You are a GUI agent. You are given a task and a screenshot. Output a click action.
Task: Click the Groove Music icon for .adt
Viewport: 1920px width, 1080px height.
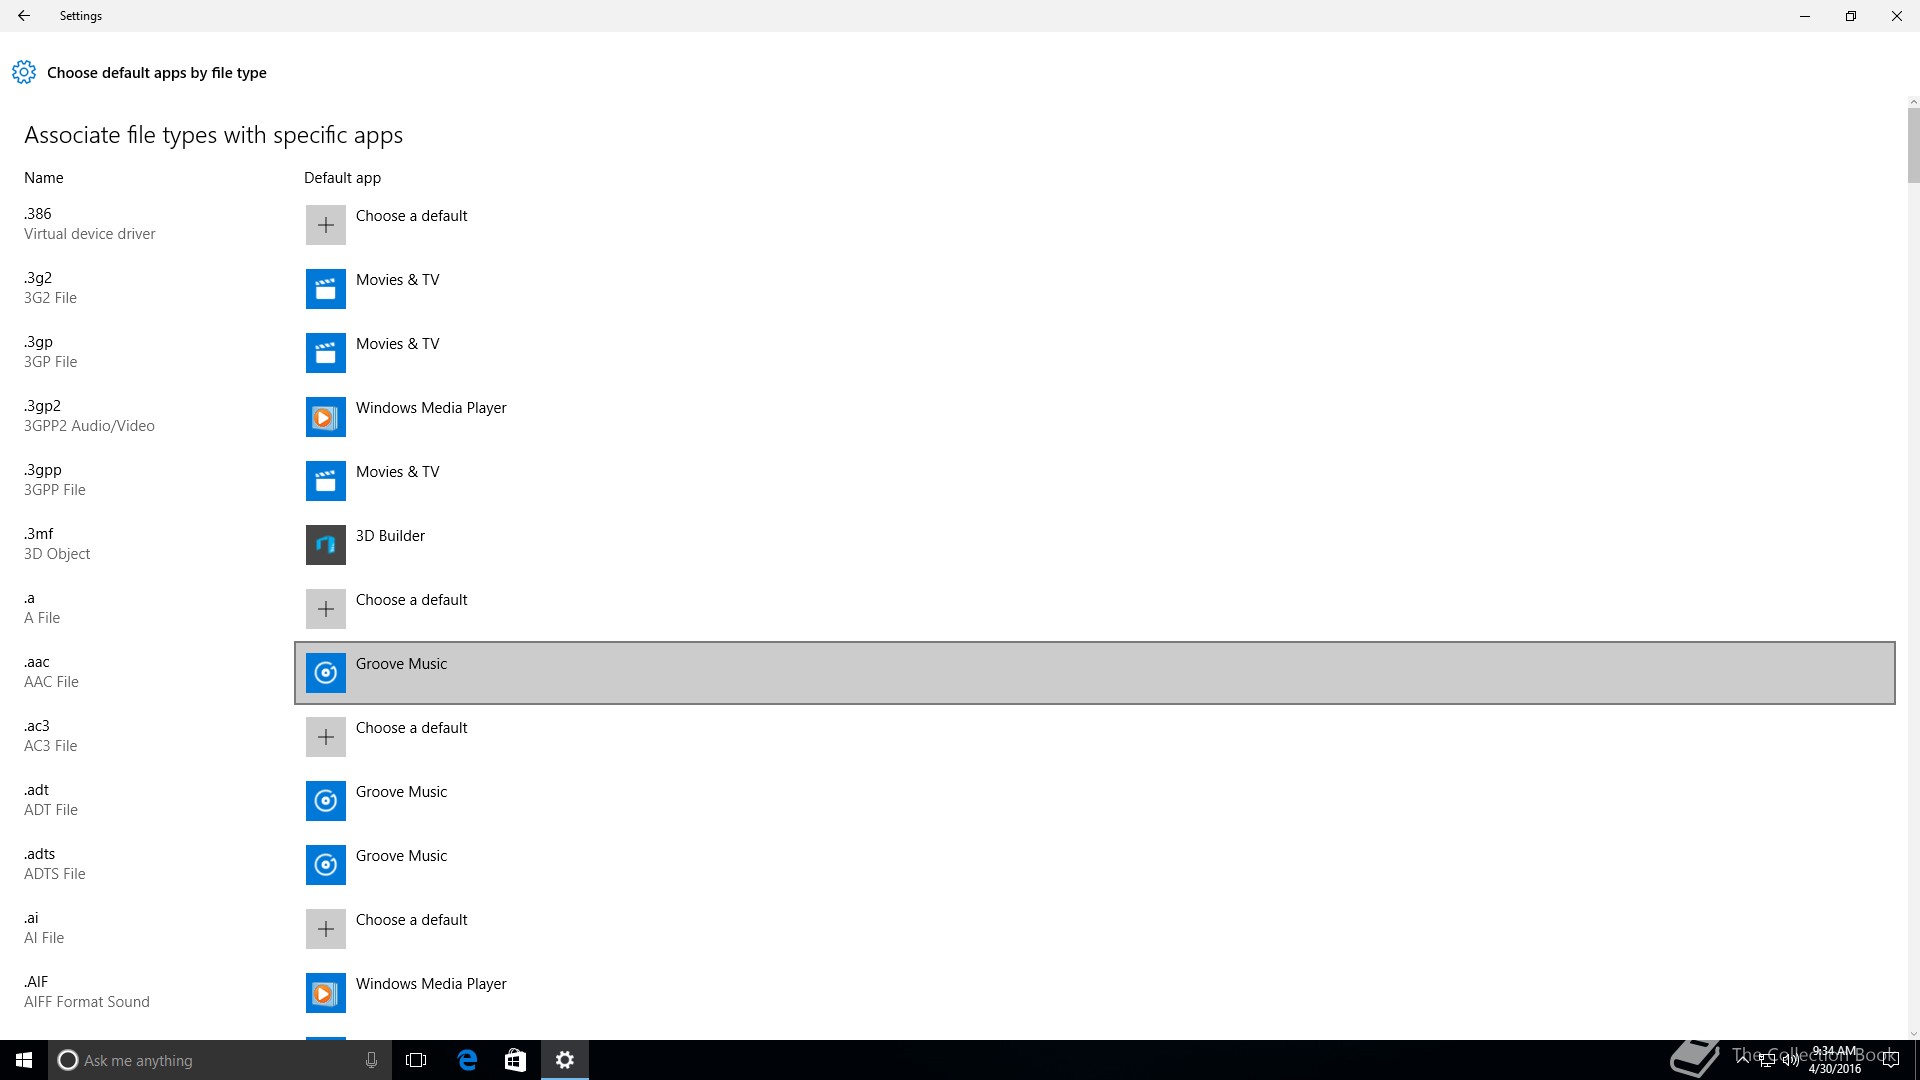coord(326,801)
